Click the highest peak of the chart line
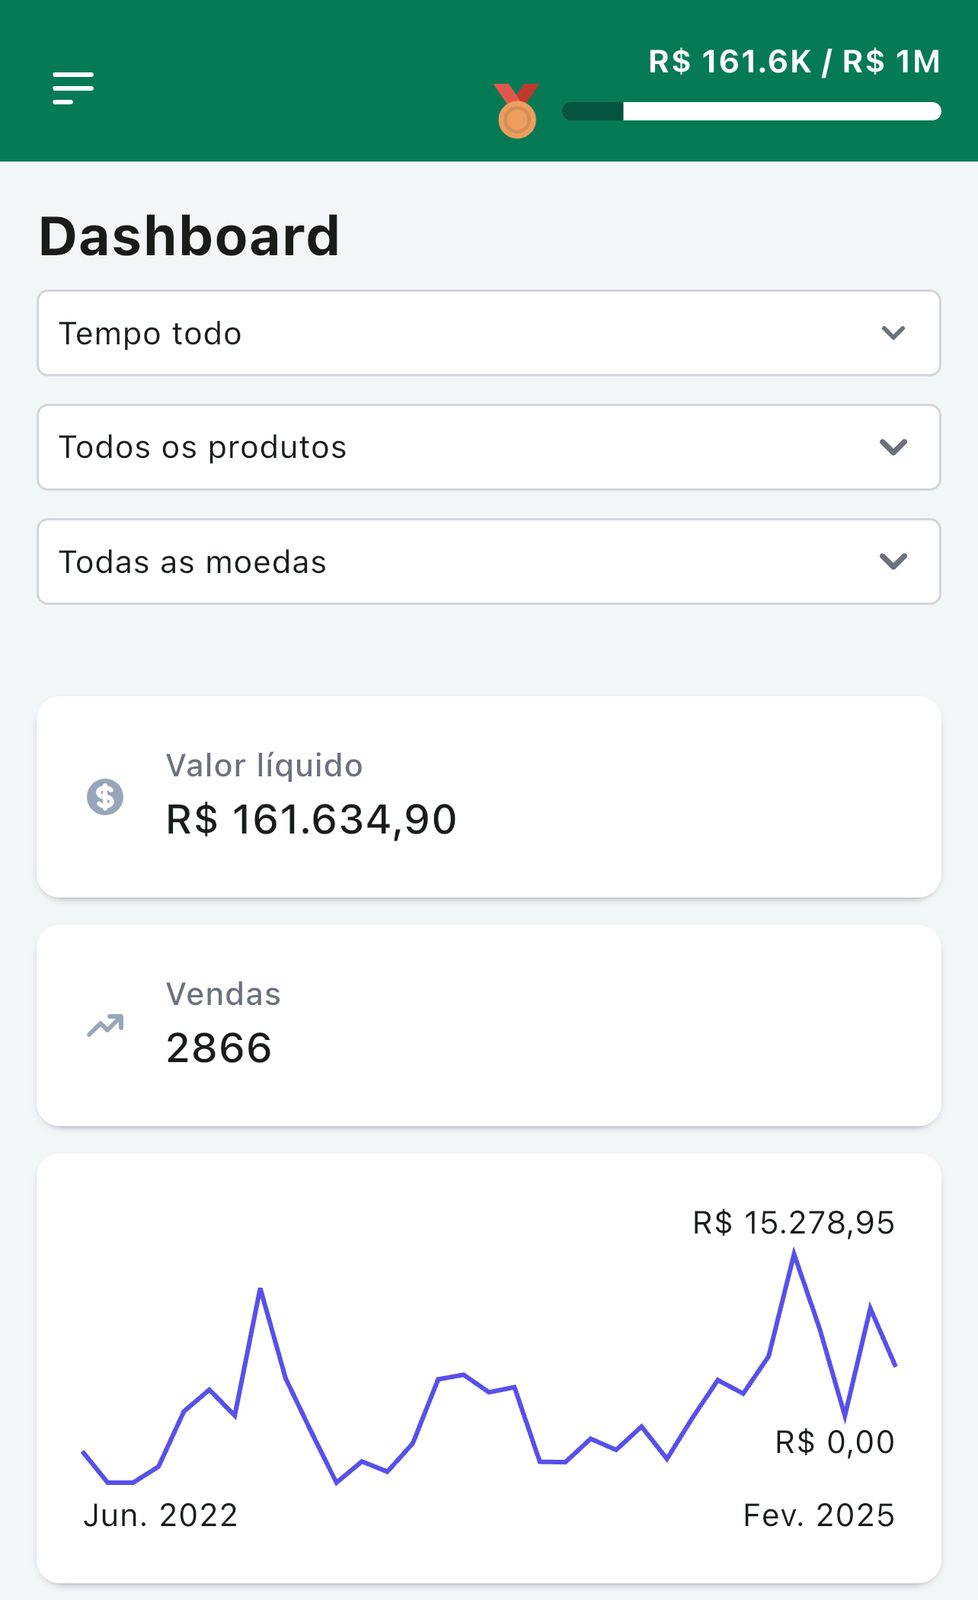 794,1254
